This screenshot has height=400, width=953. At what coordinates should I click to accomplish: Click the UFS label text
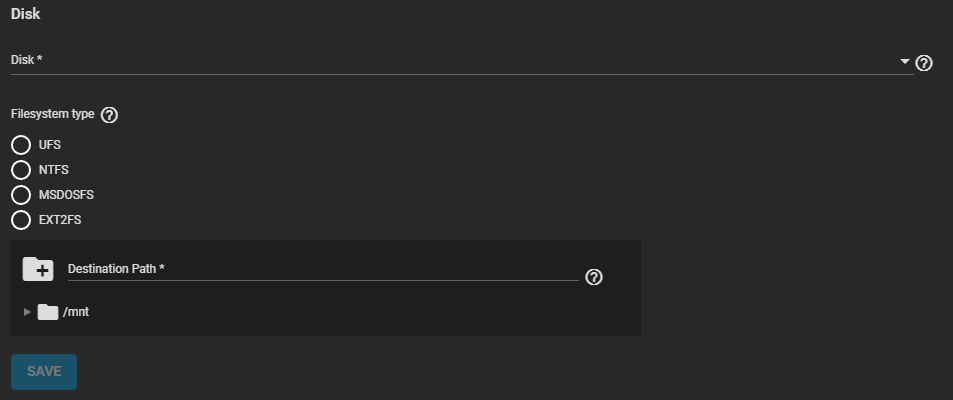coord(49,145)
